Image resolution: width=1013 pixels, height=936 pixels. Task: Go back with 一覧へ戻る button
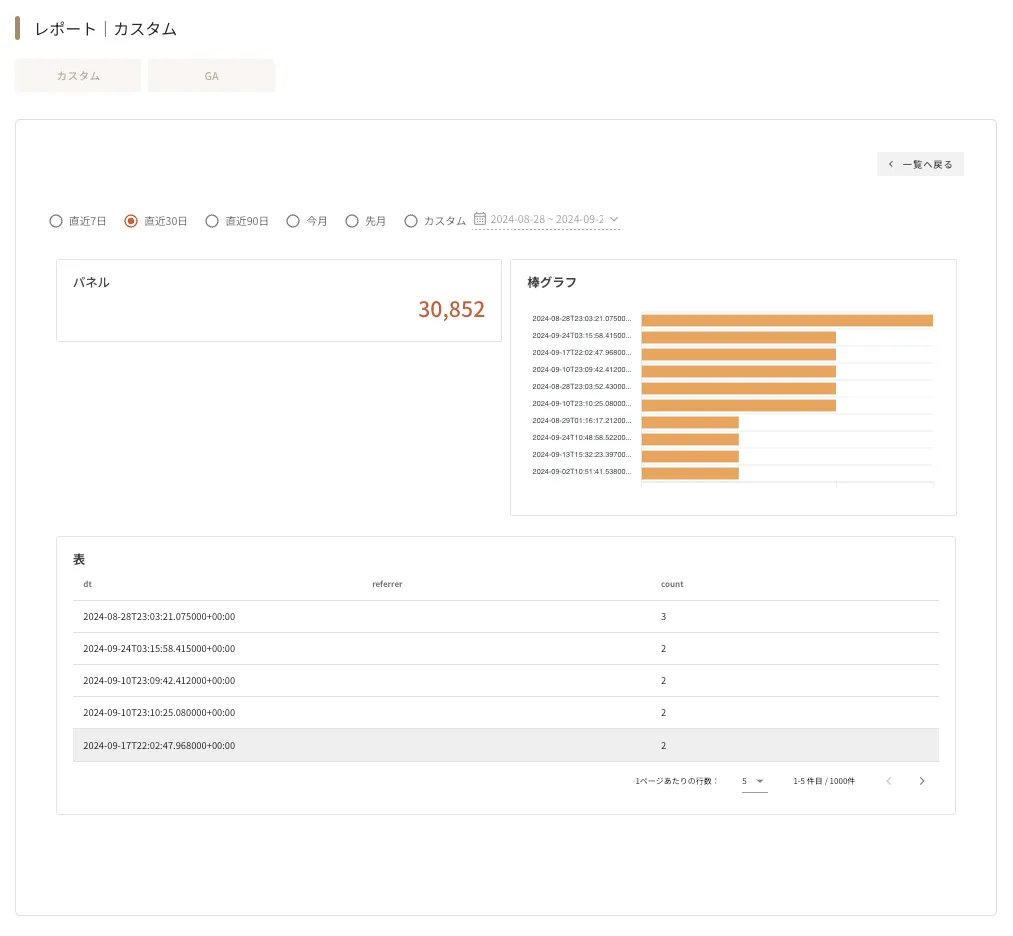pos(920,164)
